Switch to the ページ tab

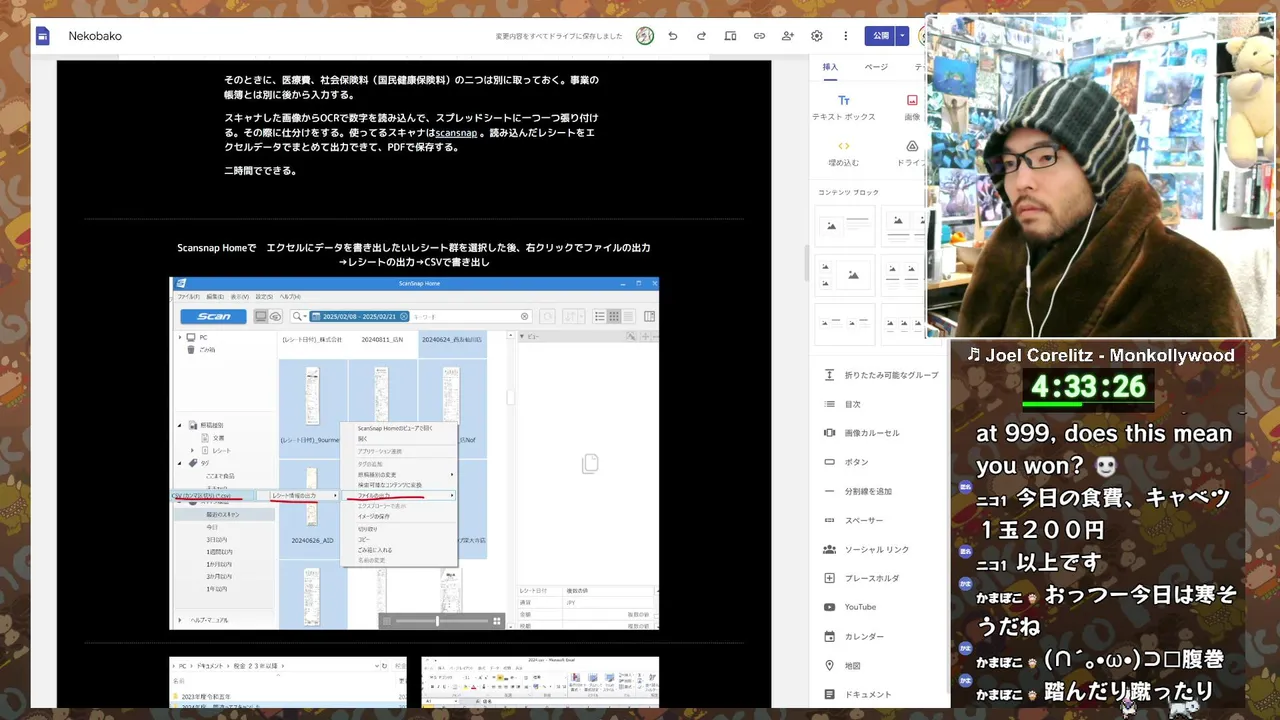click(876, 67)
